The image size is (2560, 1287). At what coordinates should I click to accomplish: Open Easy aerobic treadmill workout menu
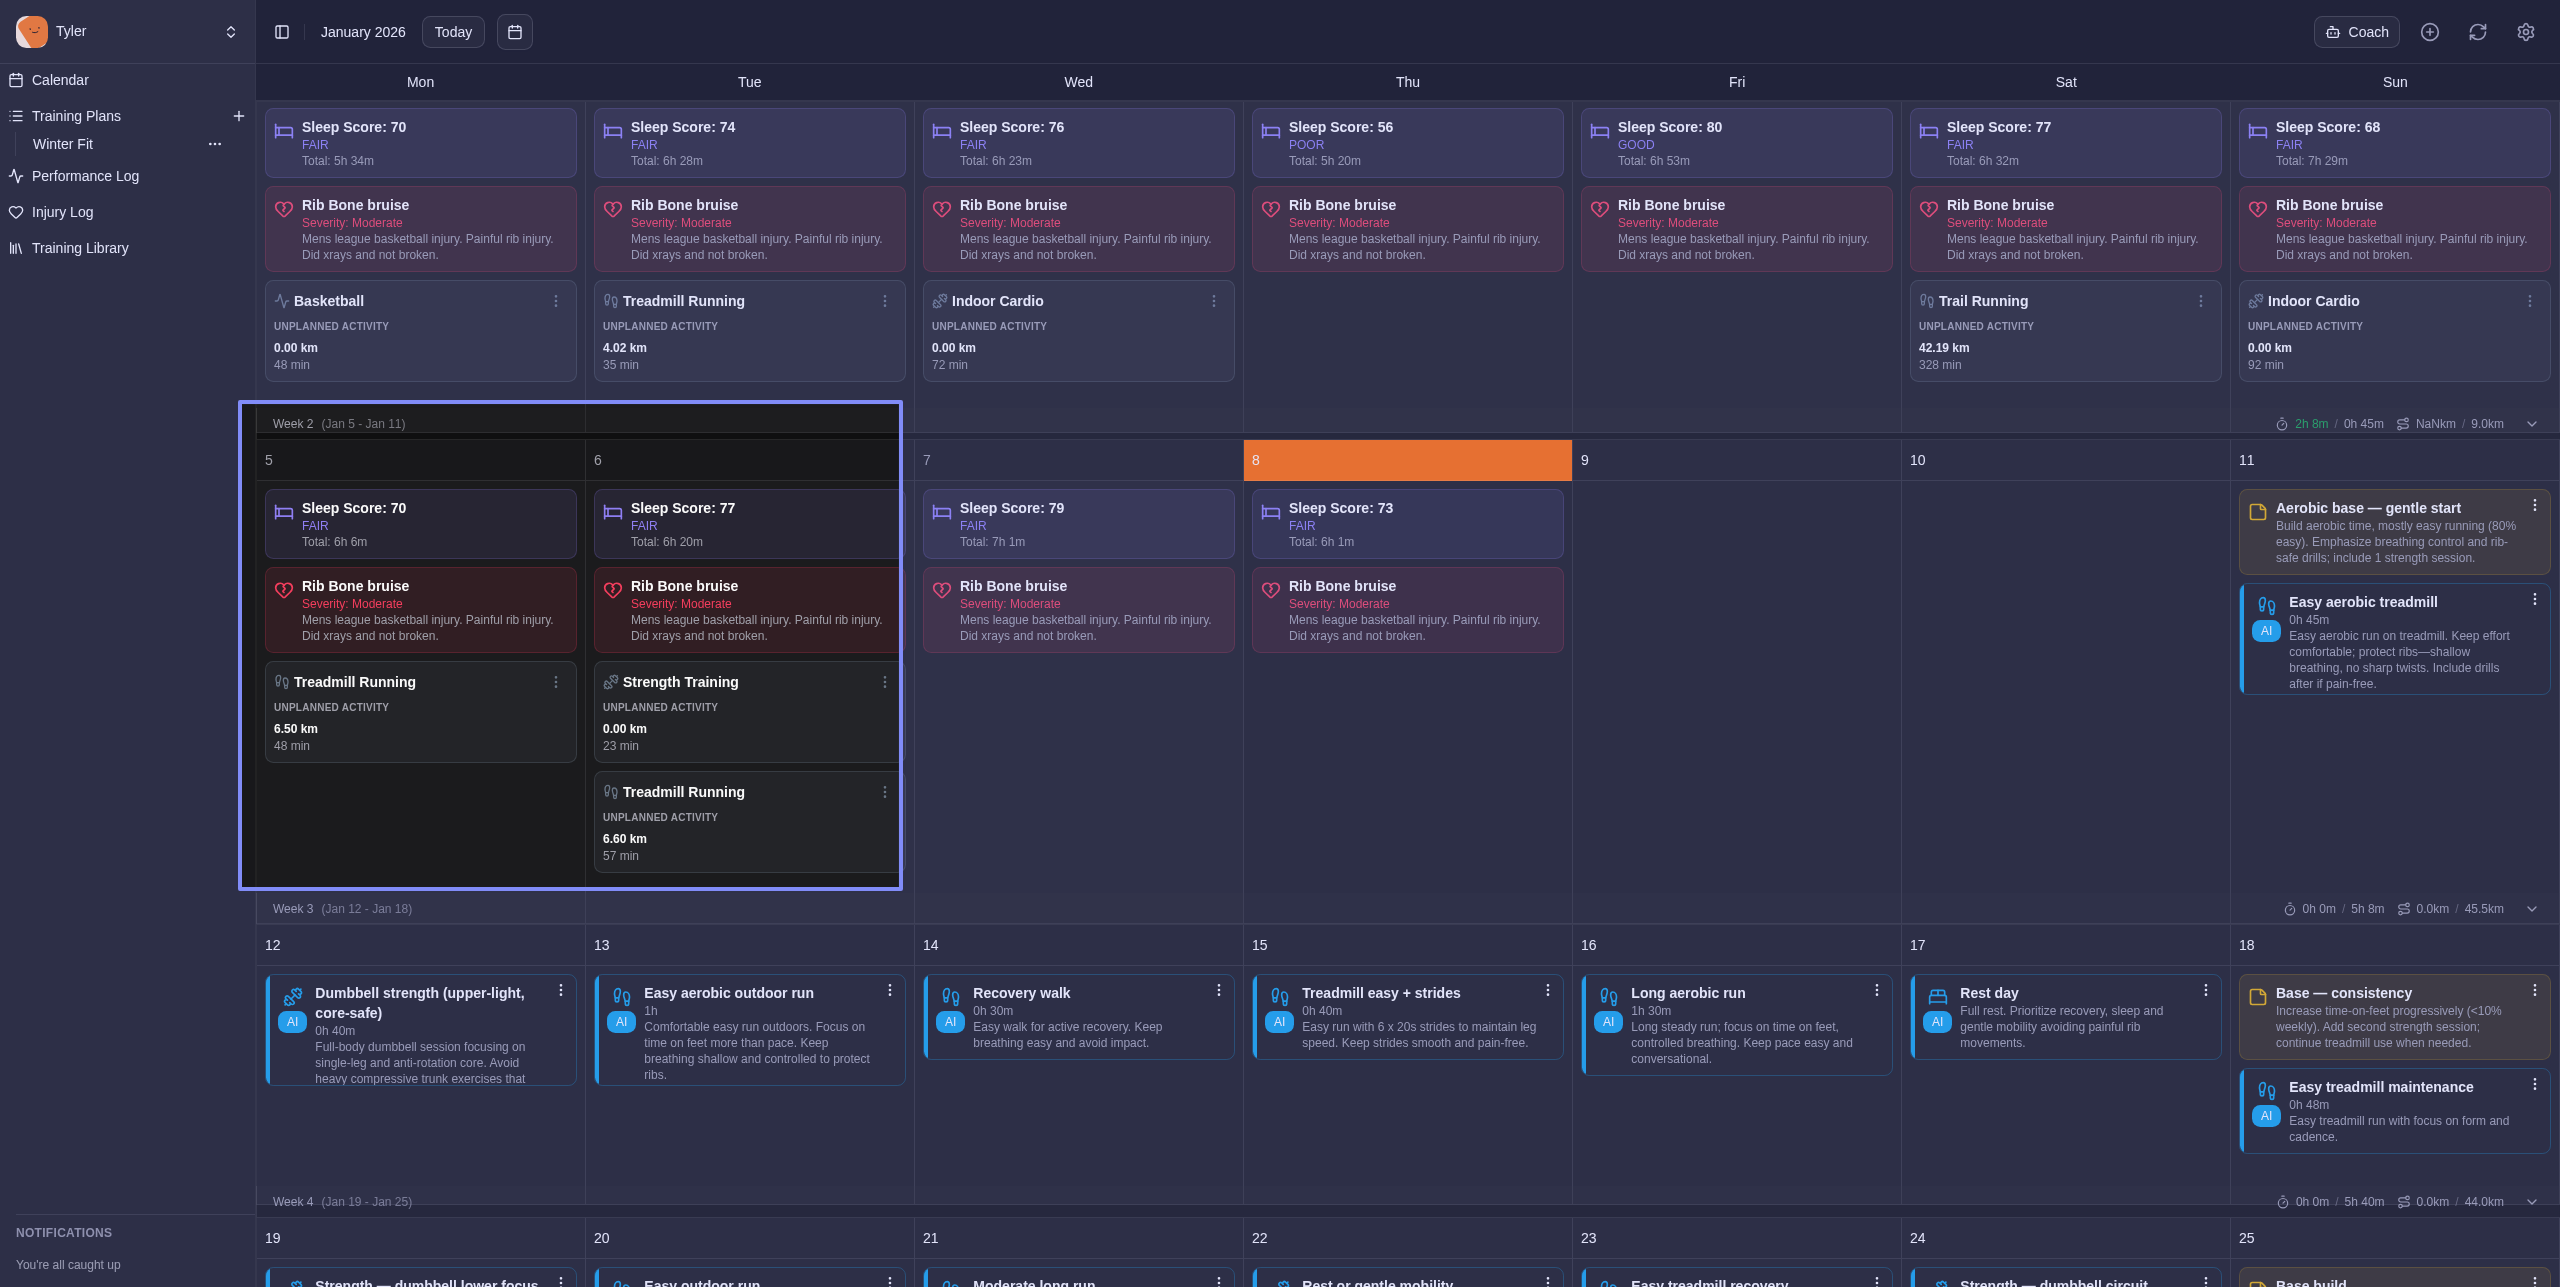click(2535, 599)
